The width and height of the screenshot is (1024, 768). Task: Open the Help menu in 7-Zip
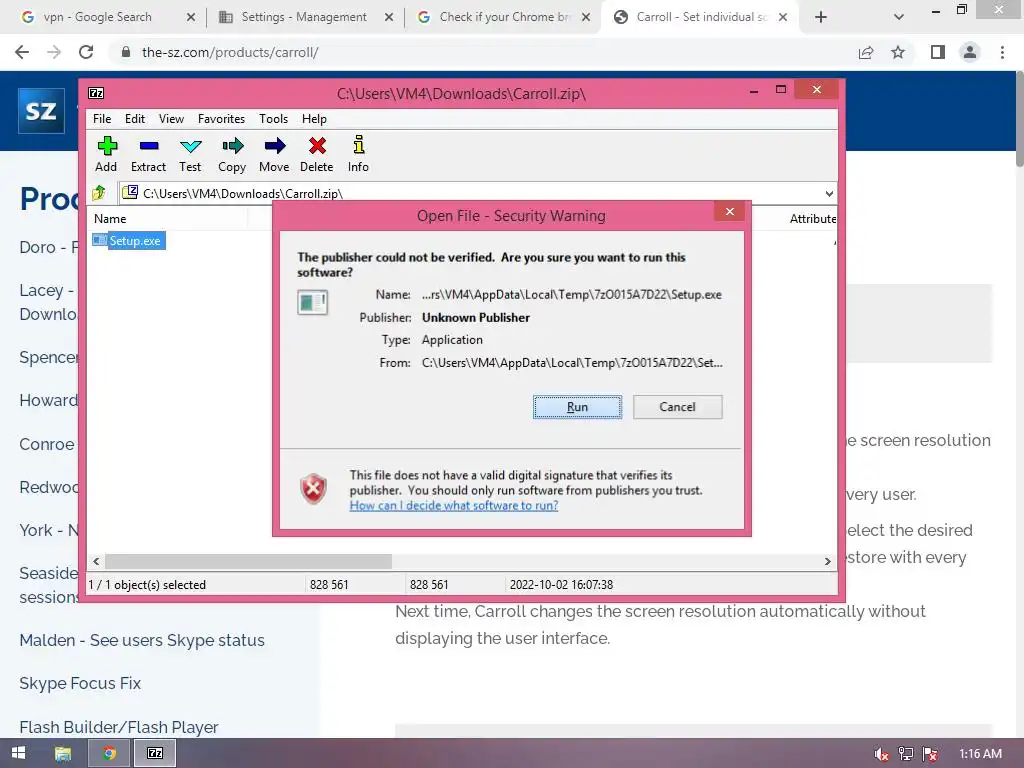pyautogui.click(x=314, y=119)
